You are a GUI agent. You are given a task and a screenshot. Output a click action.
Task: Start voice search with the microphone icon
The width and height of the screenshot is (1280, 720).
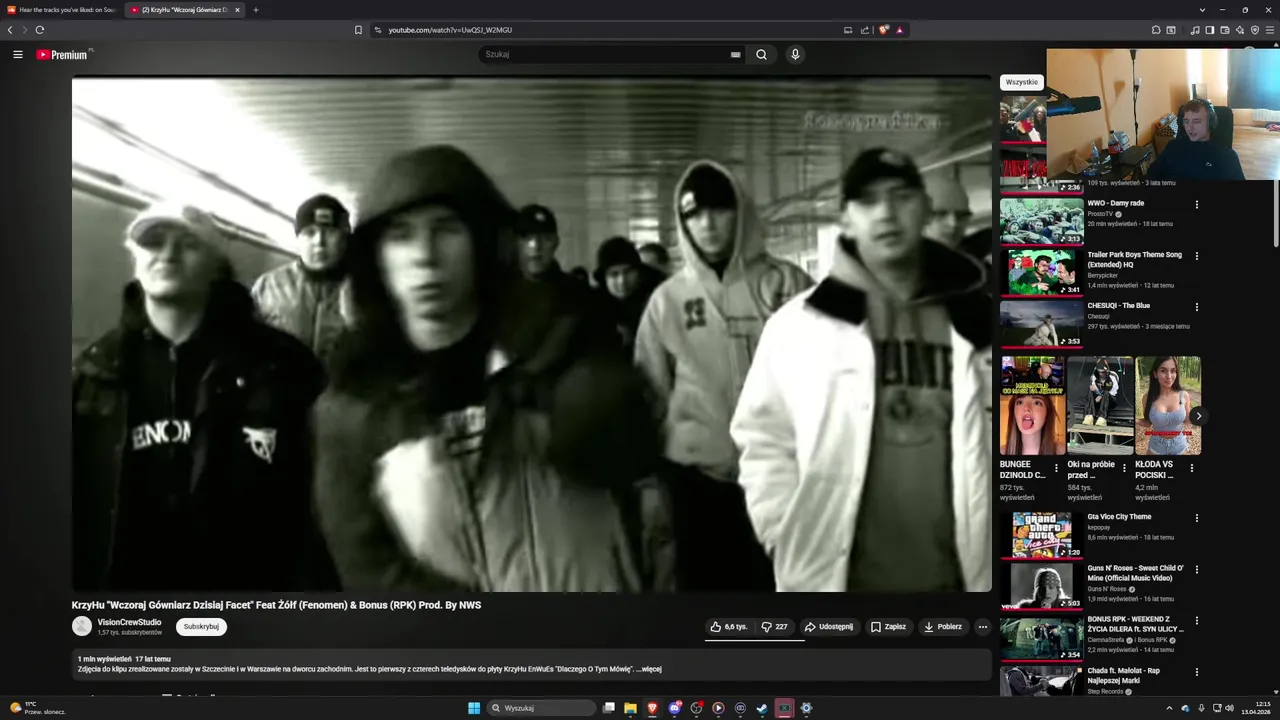(x=795, y=55)
